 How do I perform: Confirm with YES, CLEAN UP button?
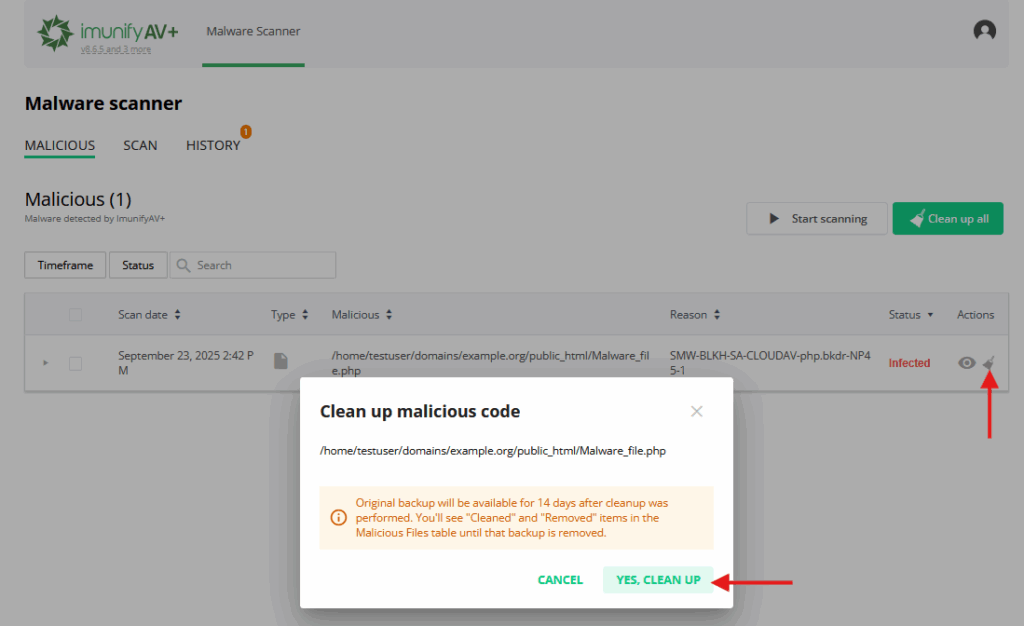point(658,580)
